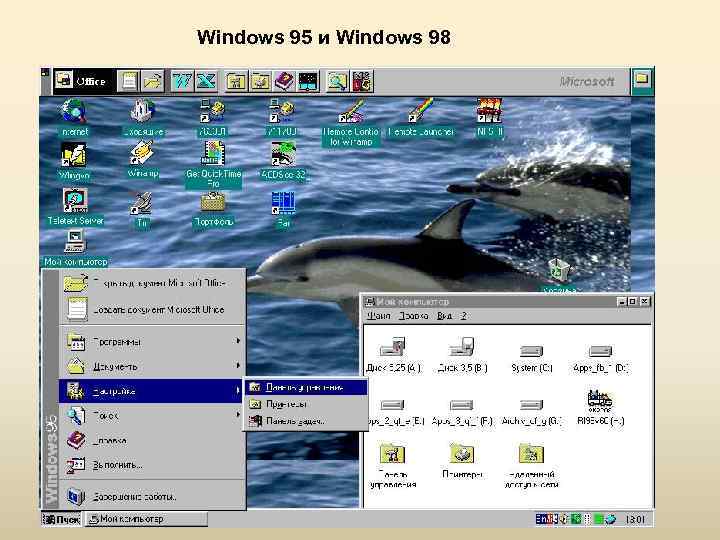
Task: Select the (F:) drive in Мой компьютер
Action: [x=462, y=411]
